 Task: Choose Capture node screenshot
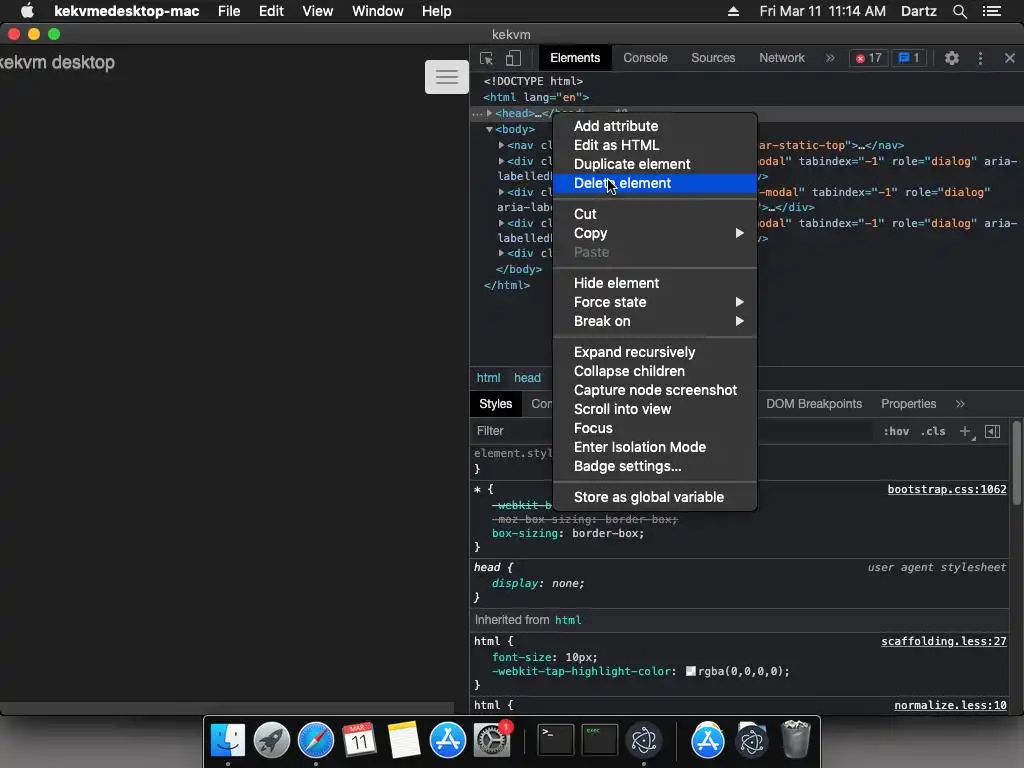pyautogui.click(x=655, y=390)
